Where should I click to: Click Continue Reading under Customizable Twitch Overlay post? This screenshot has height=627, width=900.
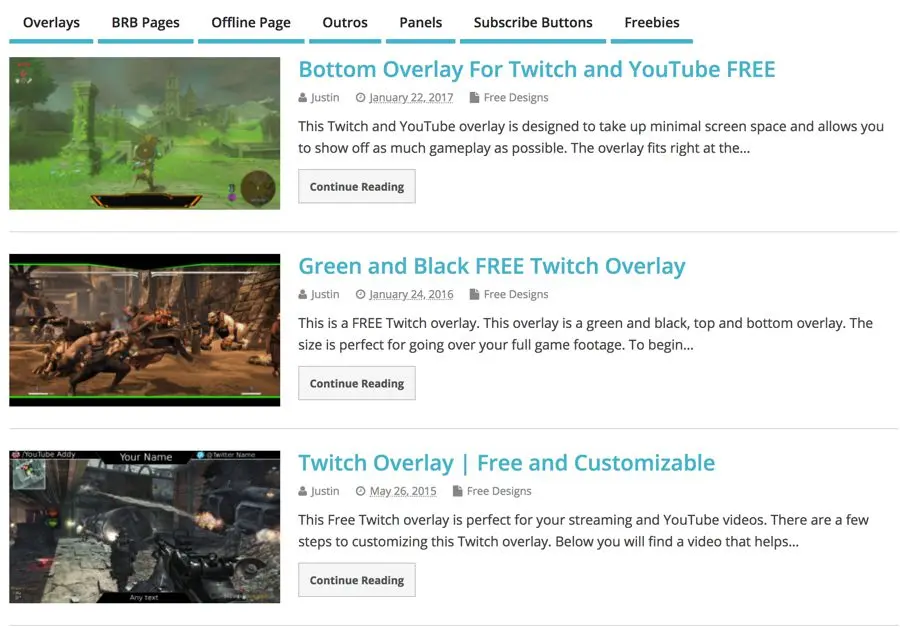(x=356, y=580)
